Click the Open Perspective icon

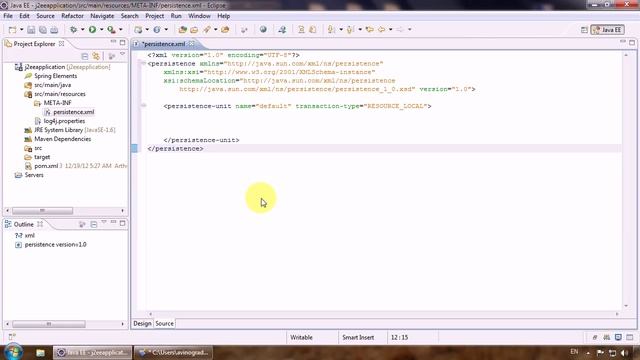(x=584, y=30)
